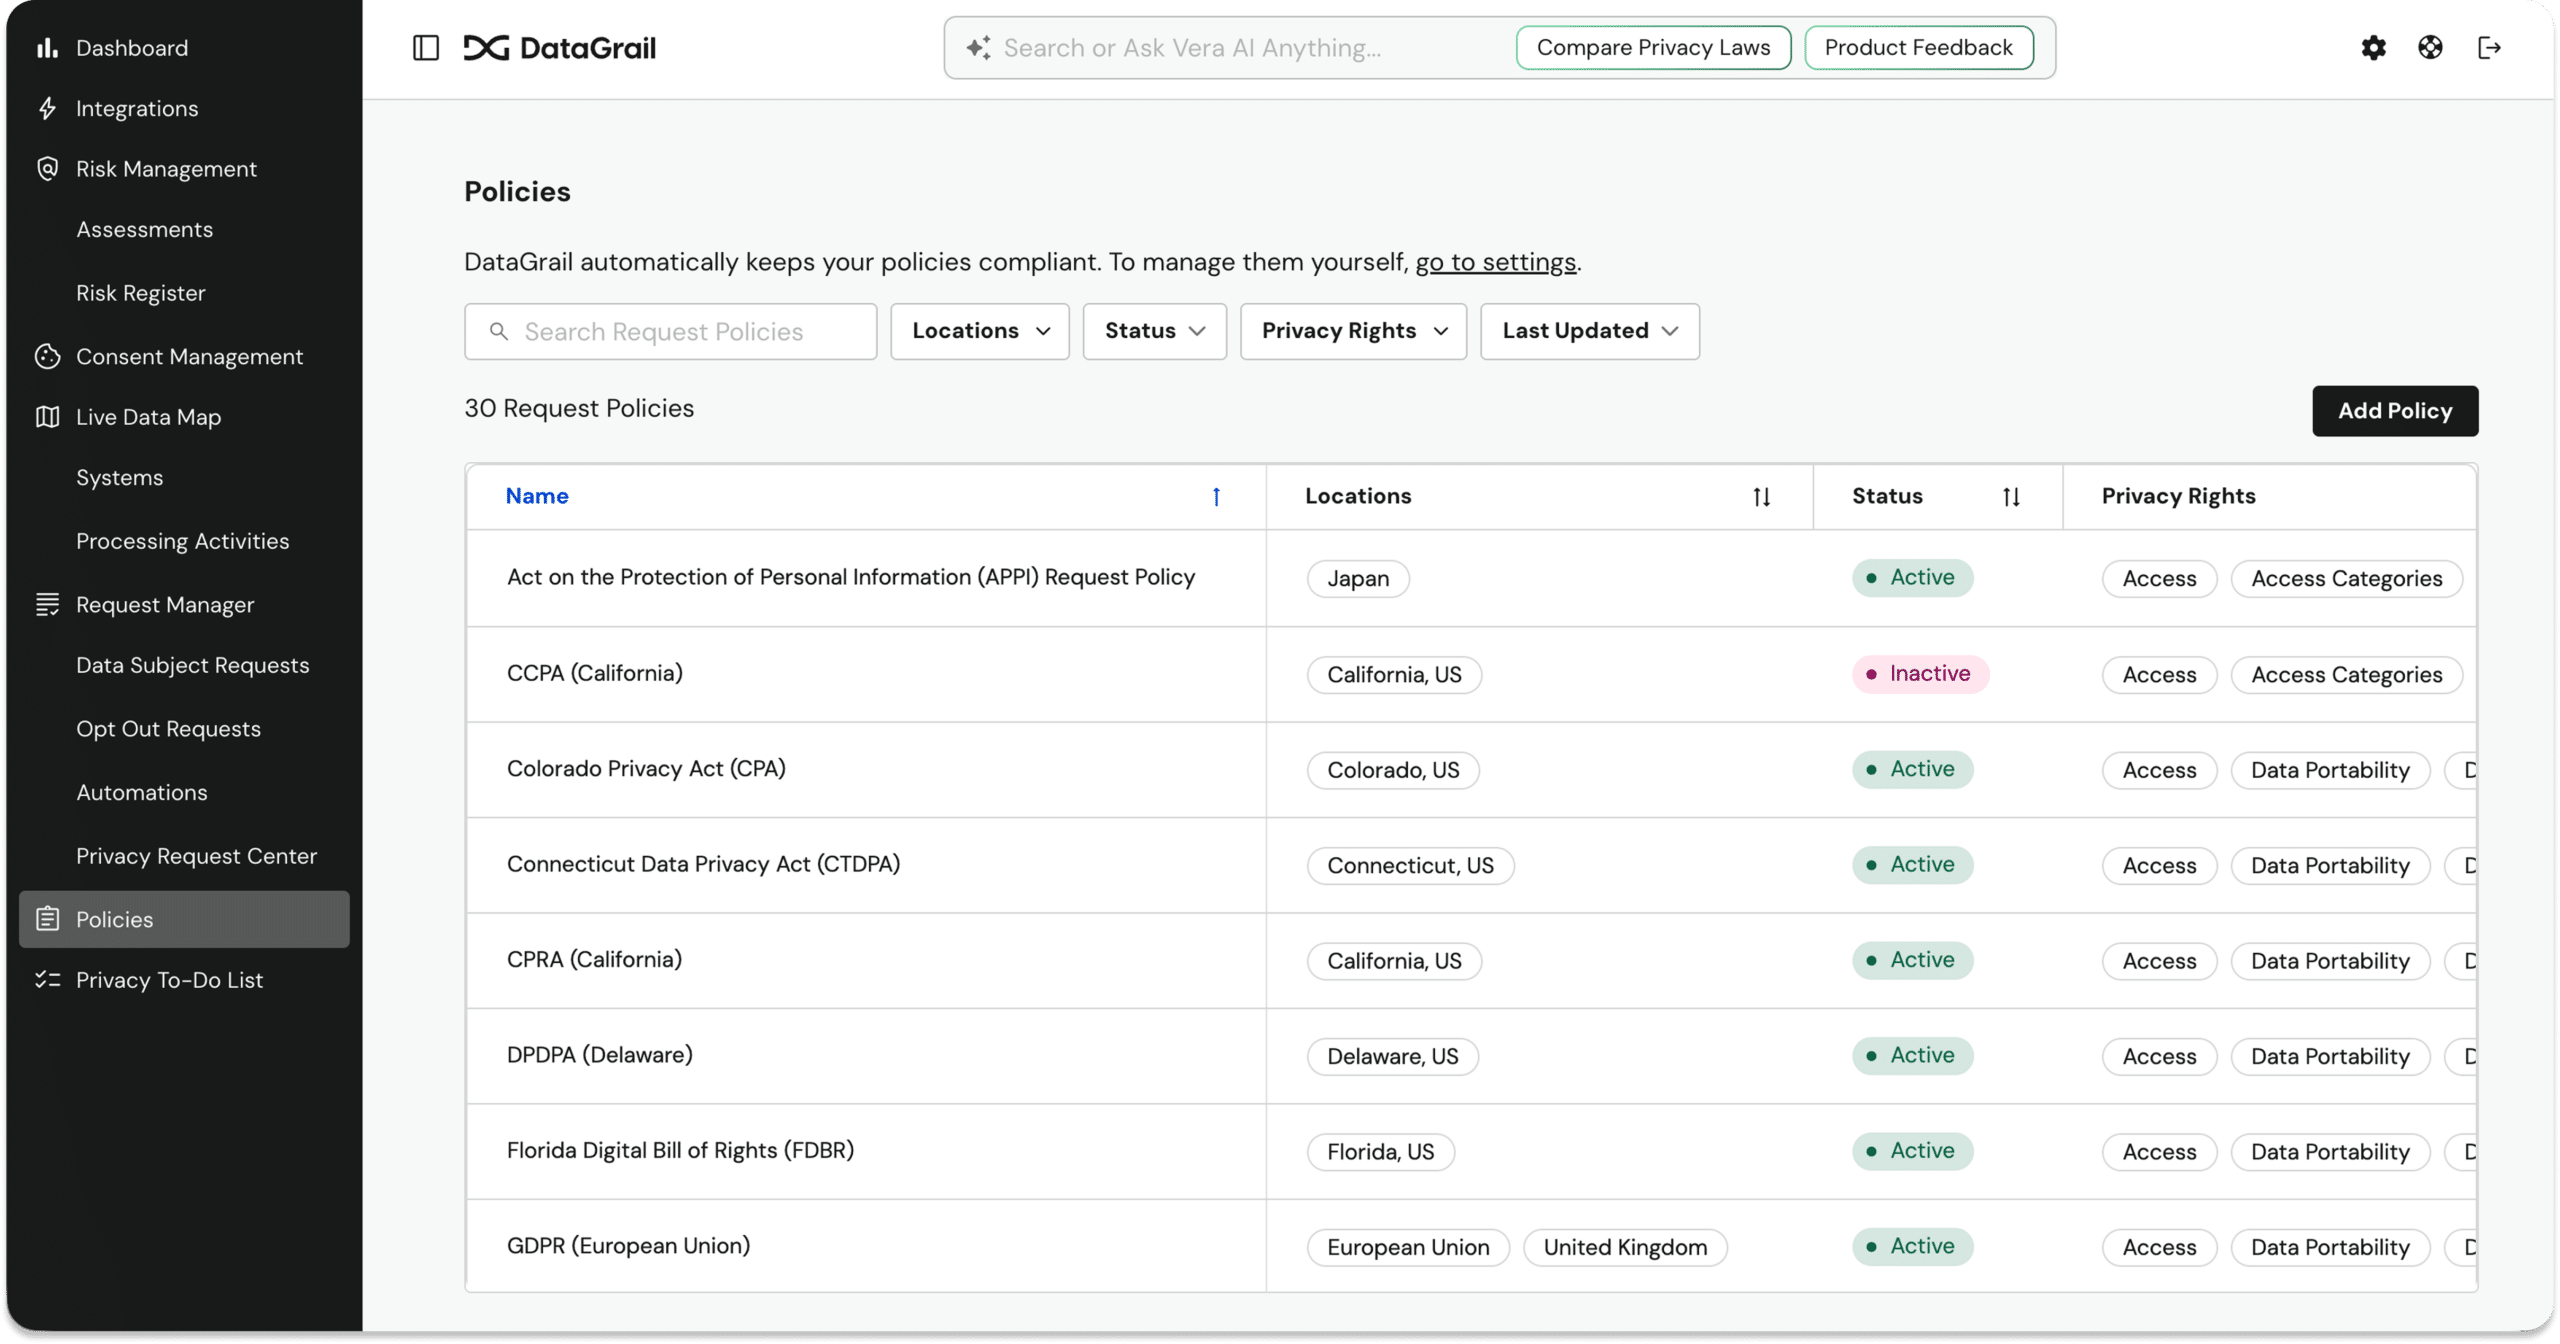Click the Live Data Map icon
The height and width of the screenshot is (1344, 2560).
pyautogui.click(x=47, y=417)
